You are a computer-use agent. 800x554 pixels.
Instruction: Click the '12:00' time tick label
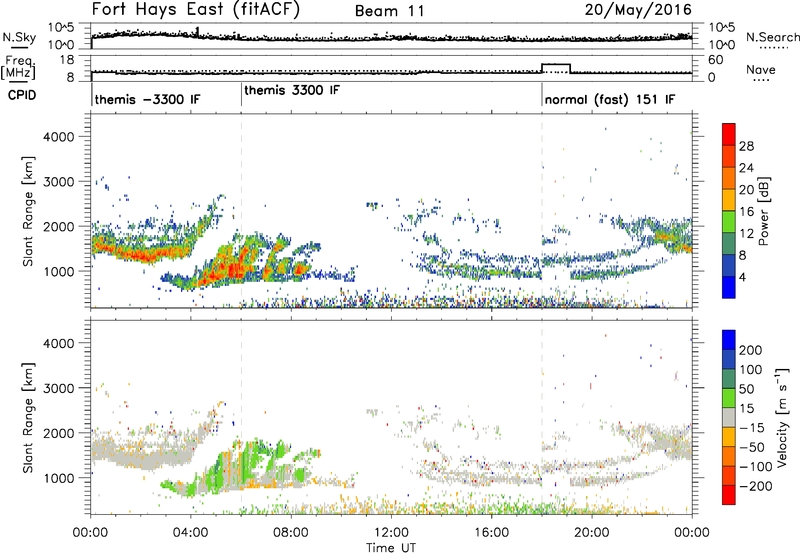pyautogui.click(x=391, y=533)
